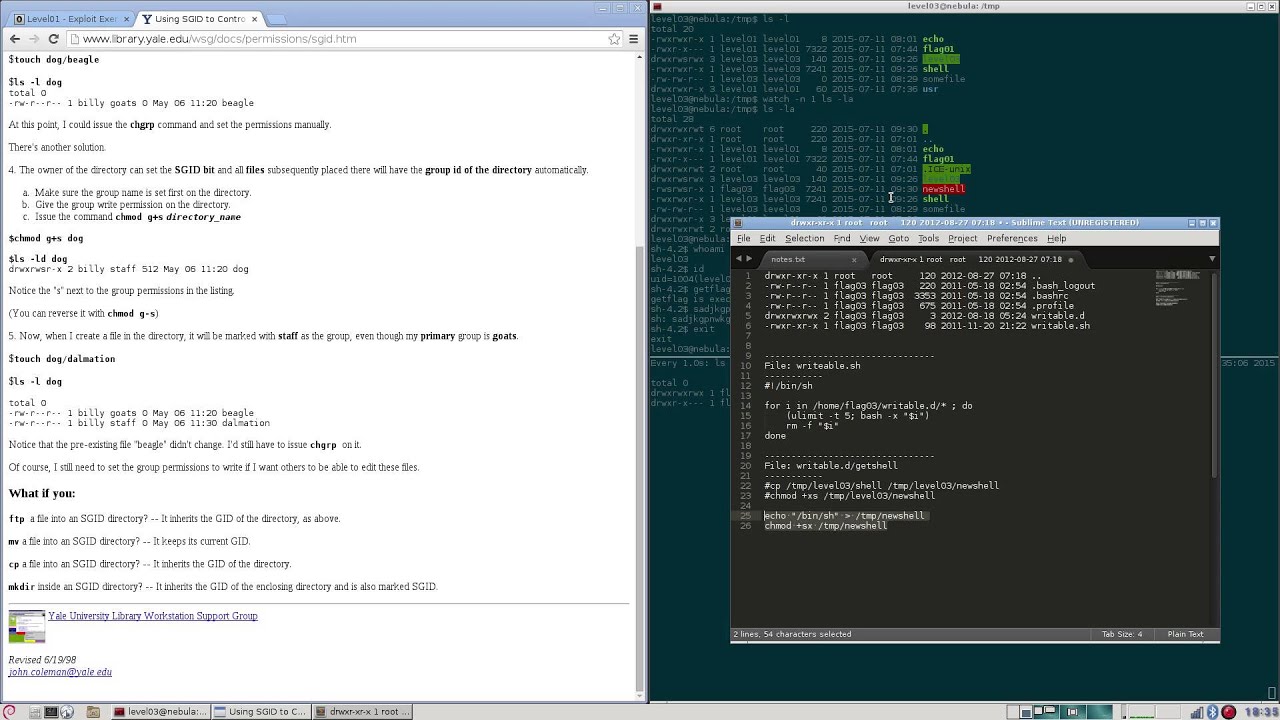Click status text '2 lines, 54 characters selected'
Viewport: 1280px width, 720px height.
pyautogui.click(x=792, y=634)
